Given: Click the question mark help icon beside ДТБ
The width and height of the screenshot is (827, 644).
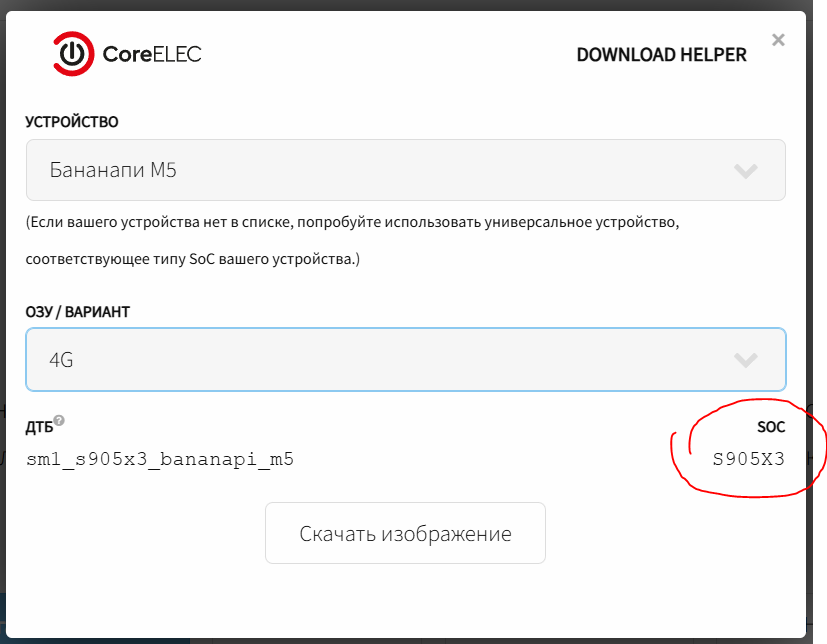Looking at the screenshot, I should [x=59, y=421].
